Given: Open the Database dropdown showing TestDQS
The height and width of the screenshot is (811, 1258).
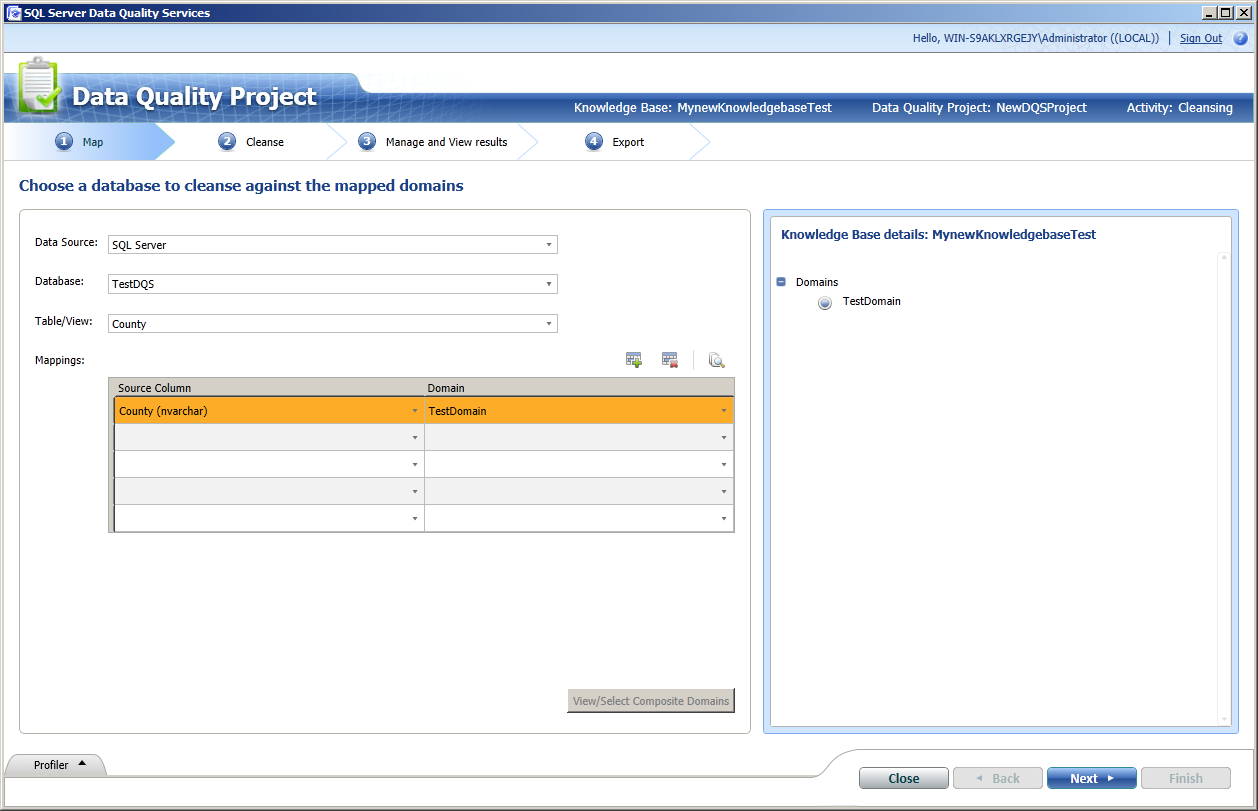Looking at the screenshot, I should click(548, 284).
